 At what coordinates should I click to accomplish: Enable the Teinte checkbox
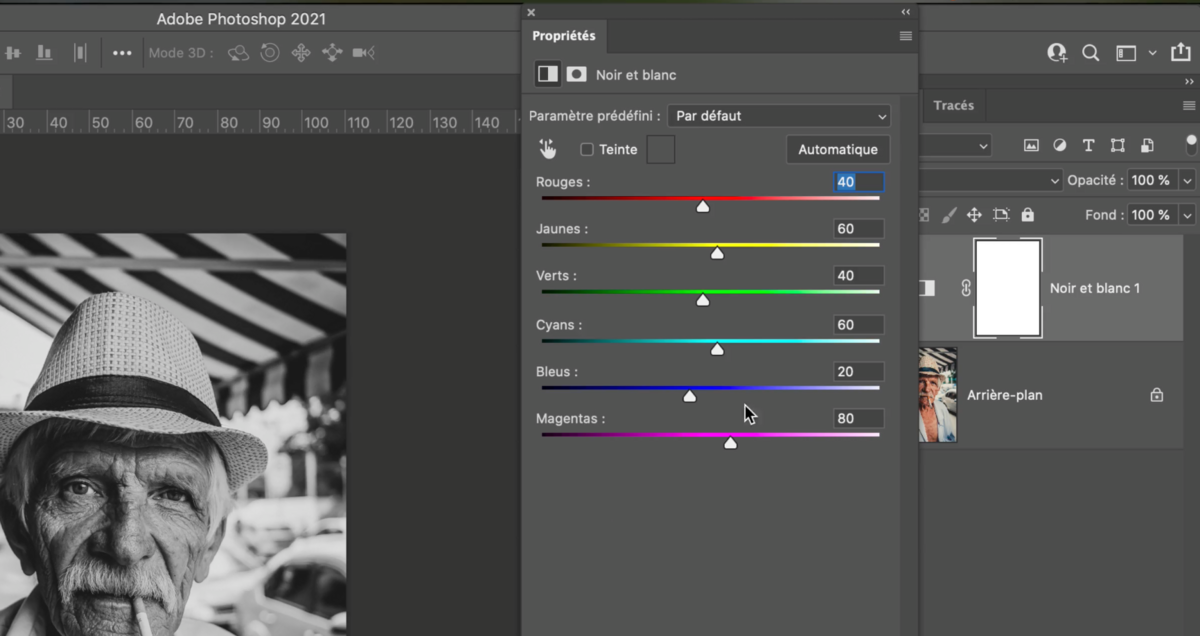[x=587, y=150]
